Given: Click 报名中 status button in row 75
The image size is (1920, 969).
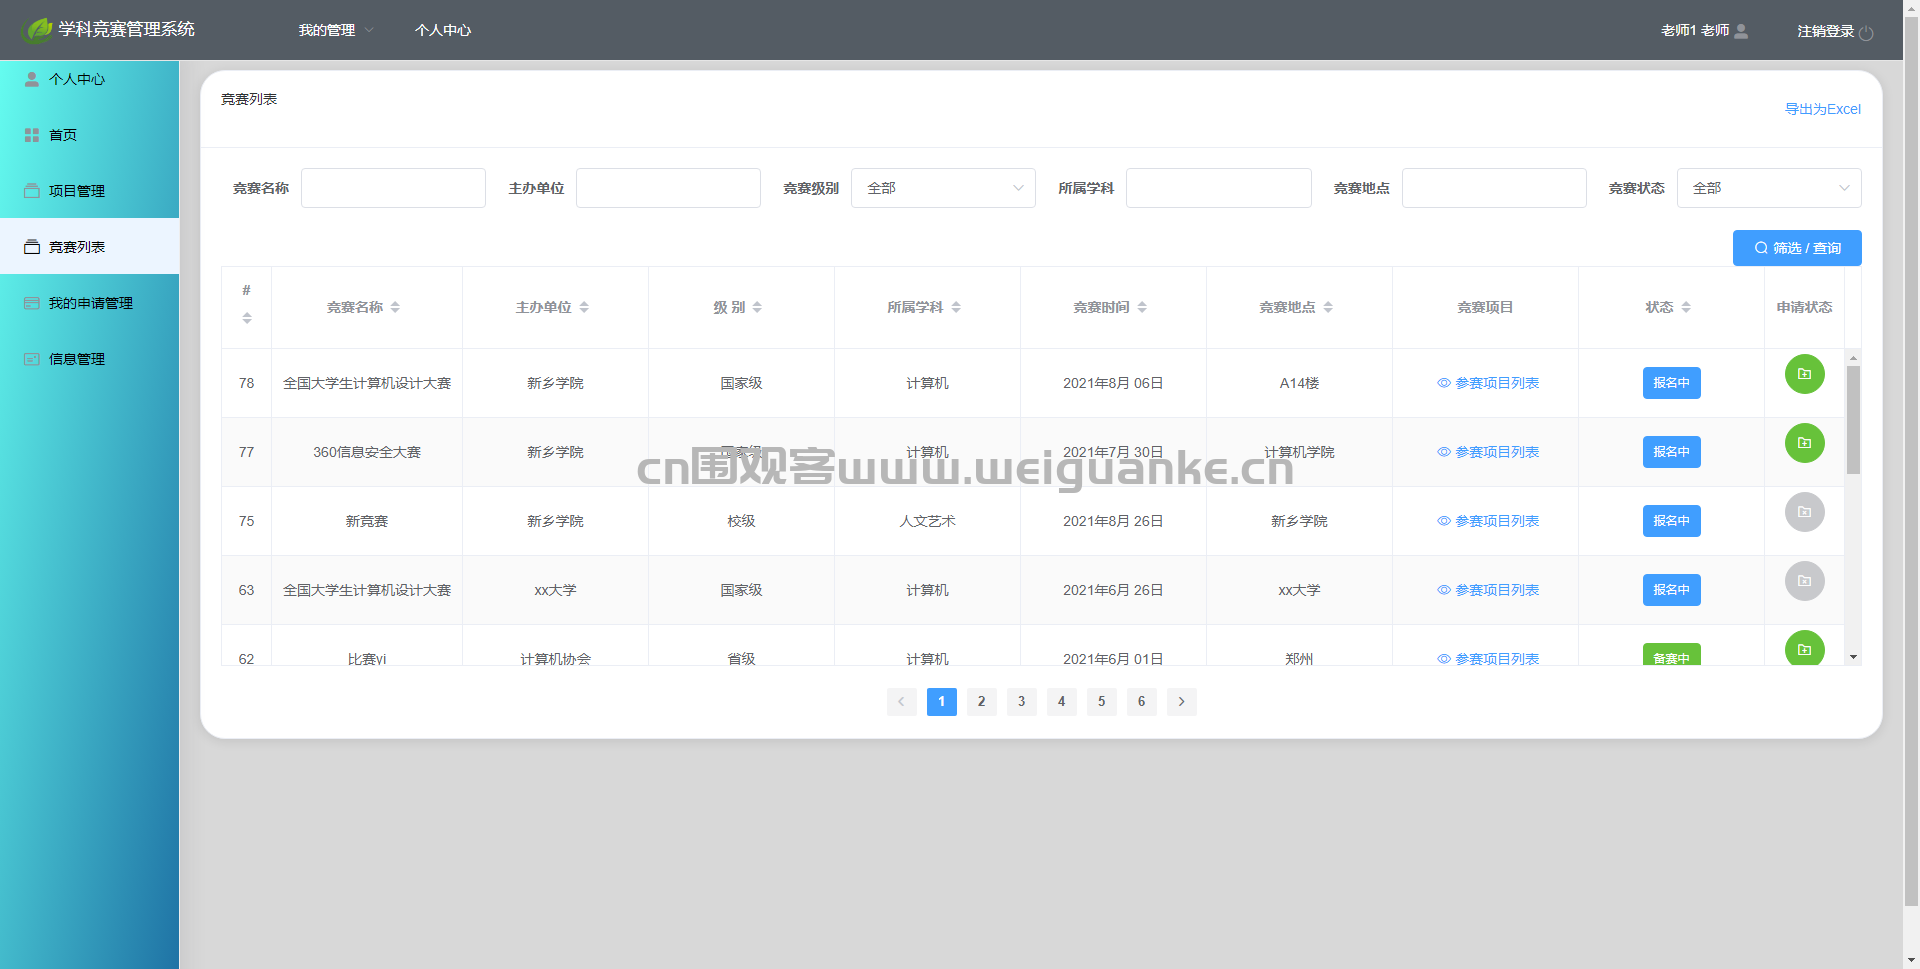Looking at the screenshot, I should point(1671,521).
